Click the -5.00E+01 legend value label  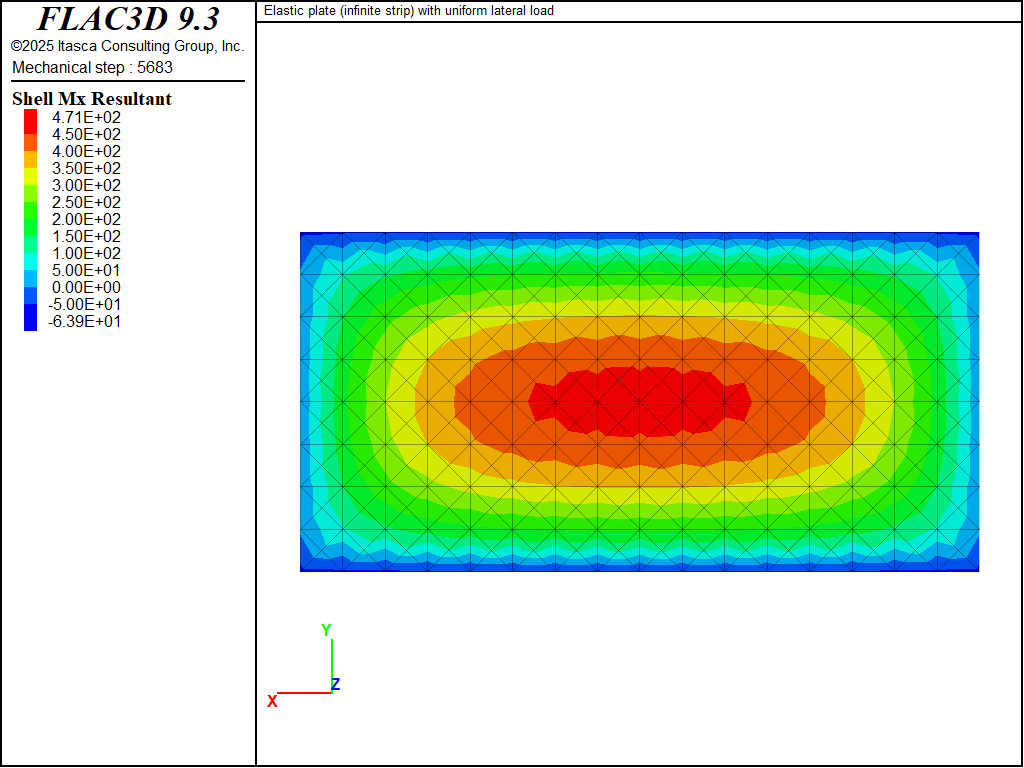point(84,304)
